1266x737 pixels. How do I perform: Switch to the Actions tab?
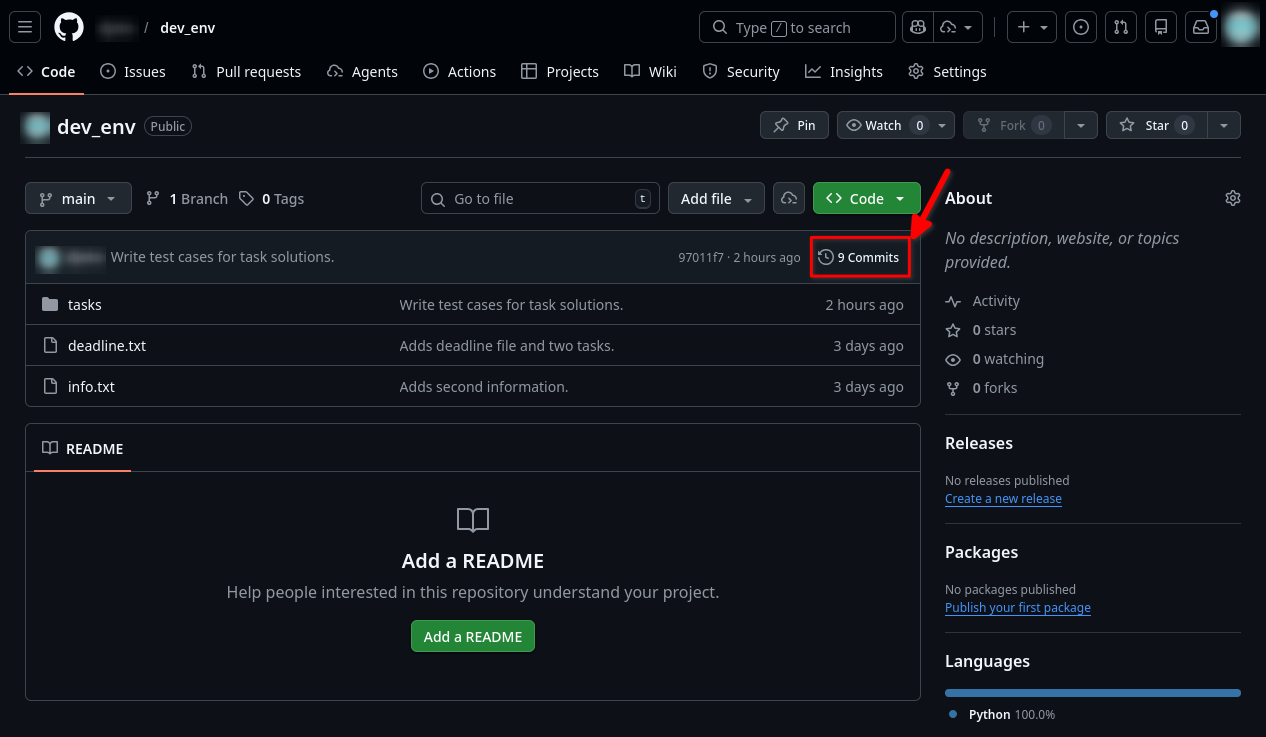pos(460,72)
